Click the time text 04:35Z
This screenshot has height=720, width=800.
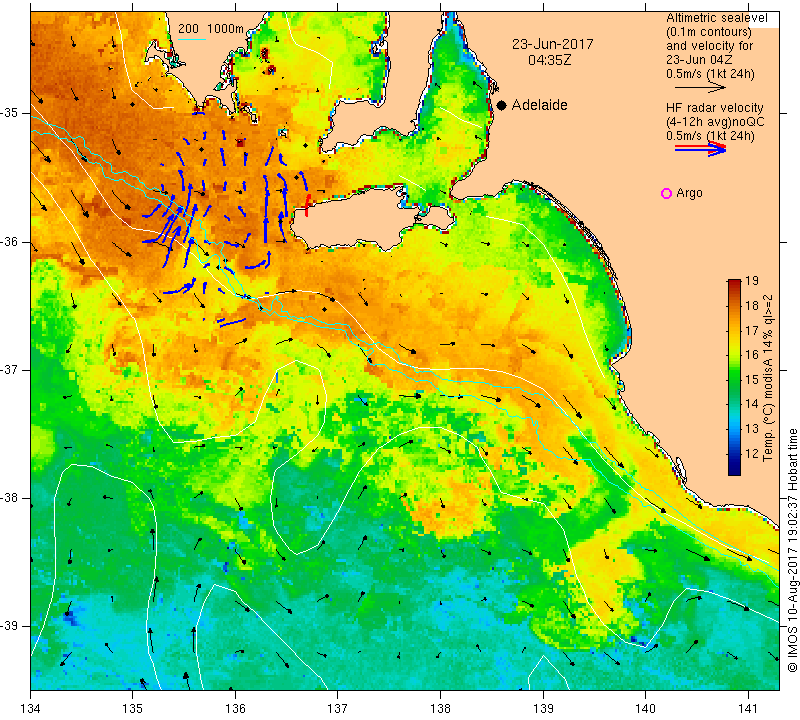549,60
